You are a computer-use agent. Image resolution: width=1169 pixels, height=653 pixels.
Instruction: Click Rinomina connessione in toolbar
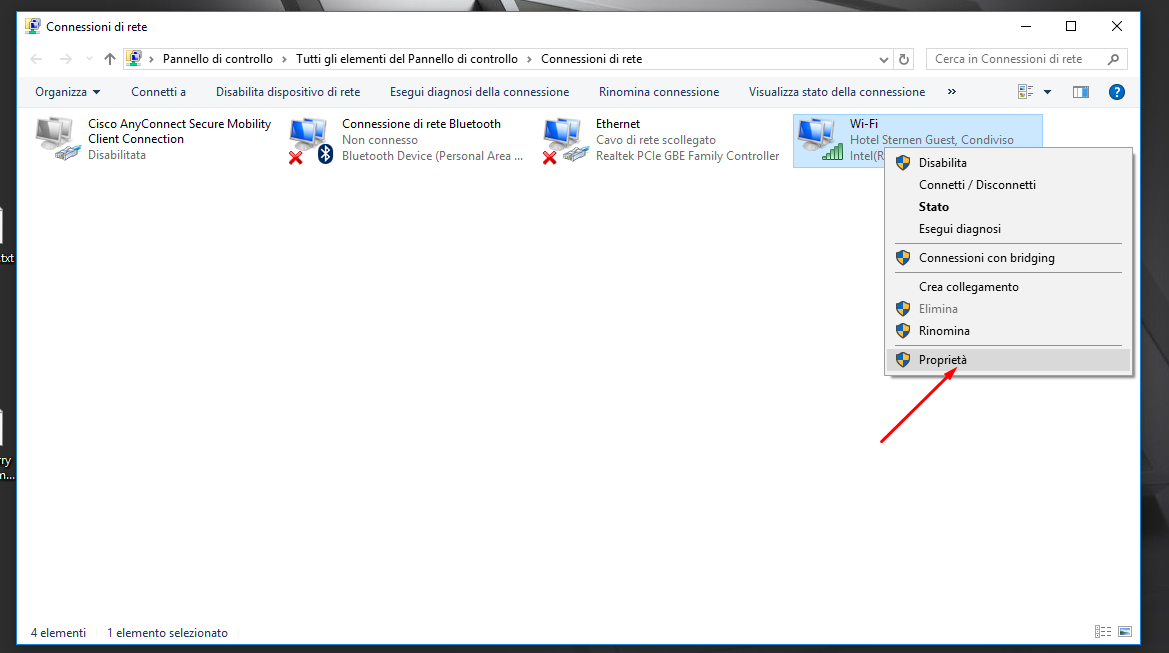[x=659, y=92]
